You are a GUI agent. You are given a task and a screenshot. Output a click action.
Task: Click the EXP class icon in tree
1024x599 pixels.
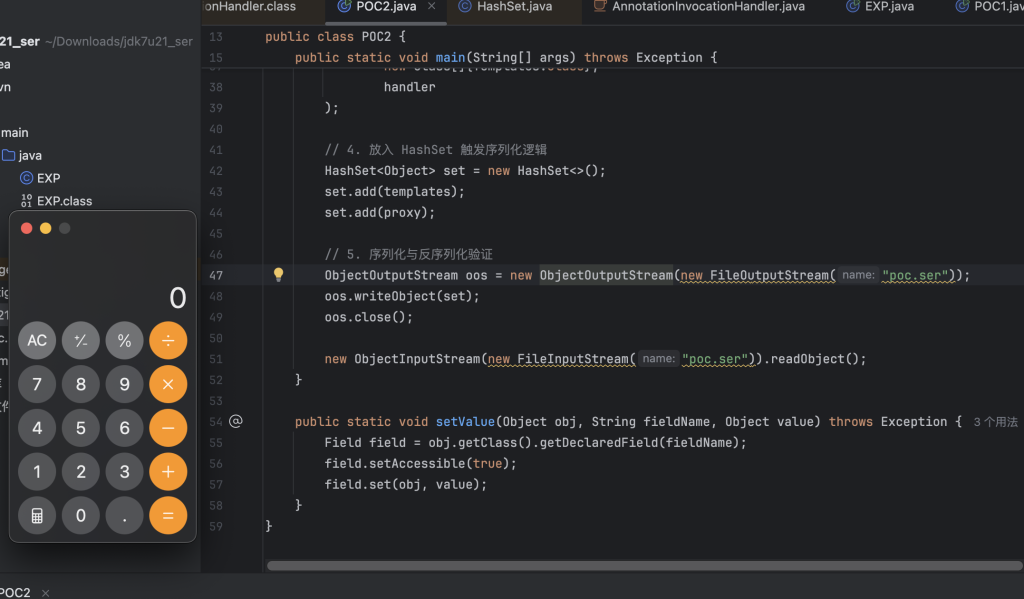tap(26, 178)
